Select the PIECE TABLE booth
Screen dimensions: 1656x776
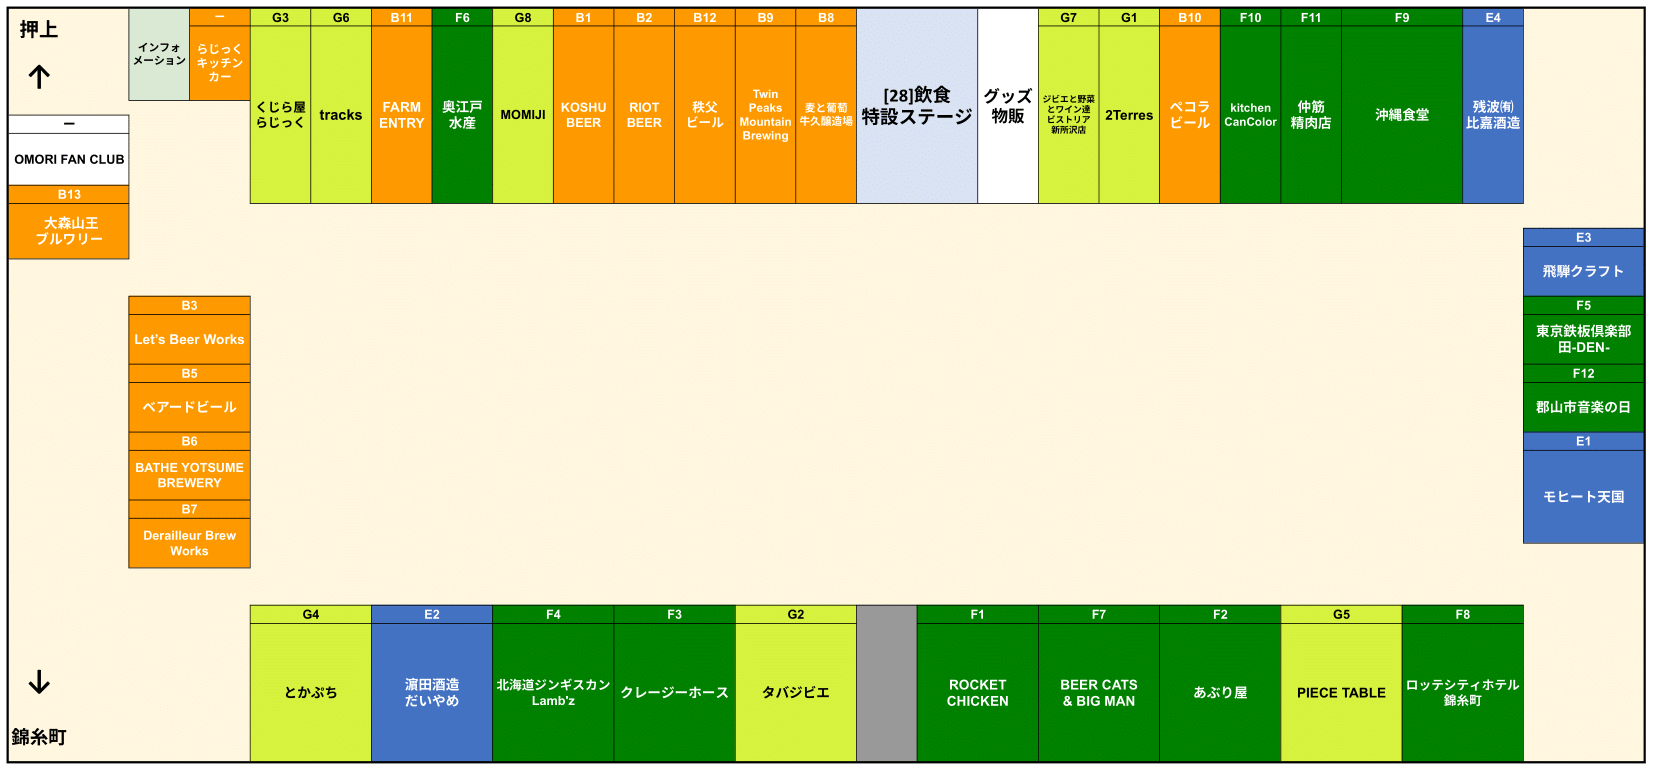tap(1341, 692)
